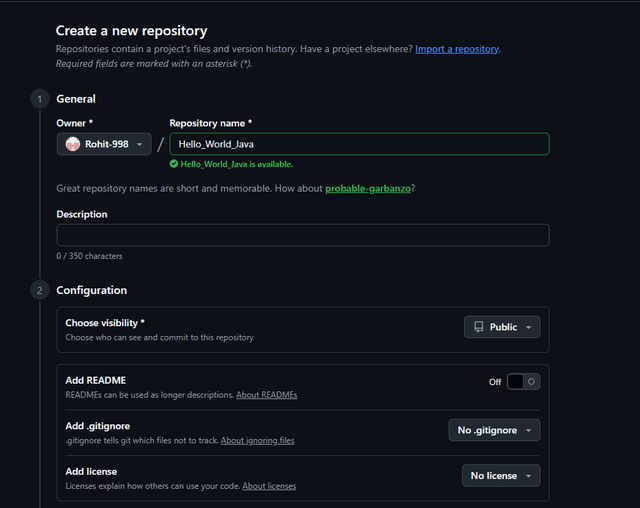Use the suggested name probable-garbanzo
Screen dimensions: 640x508
[x=369, y=188]
